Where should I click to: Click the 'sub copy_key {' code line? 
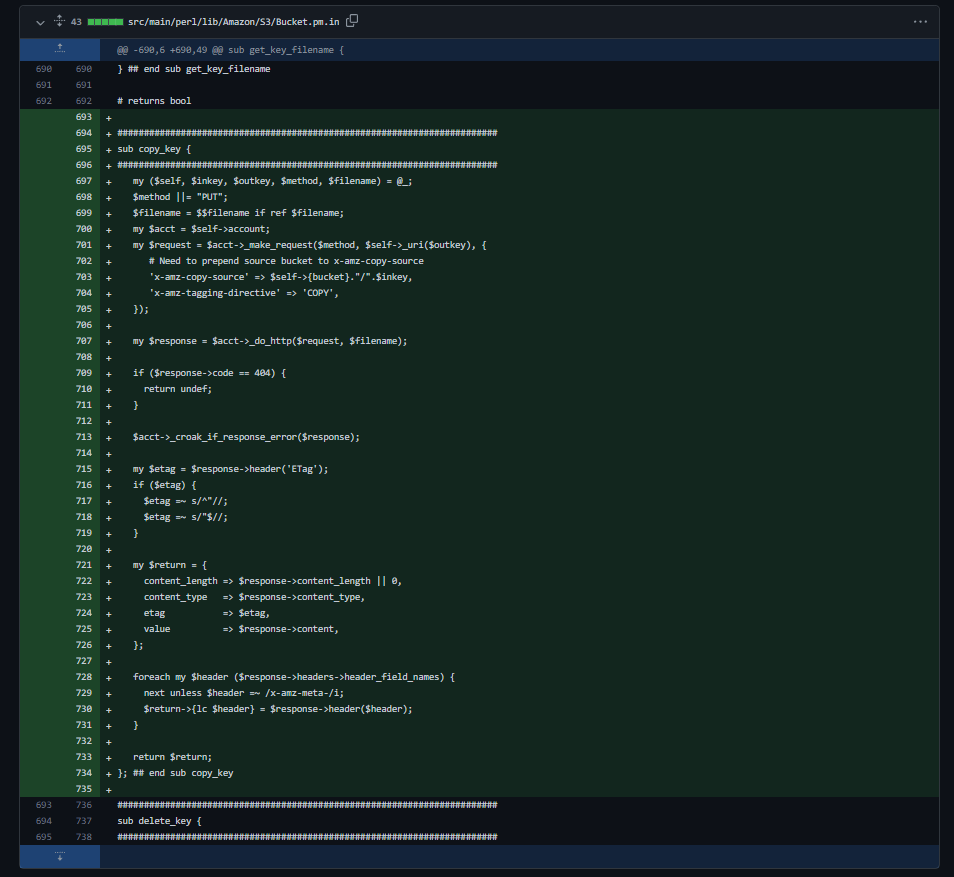pyautogui.click(x=153, y=149)
